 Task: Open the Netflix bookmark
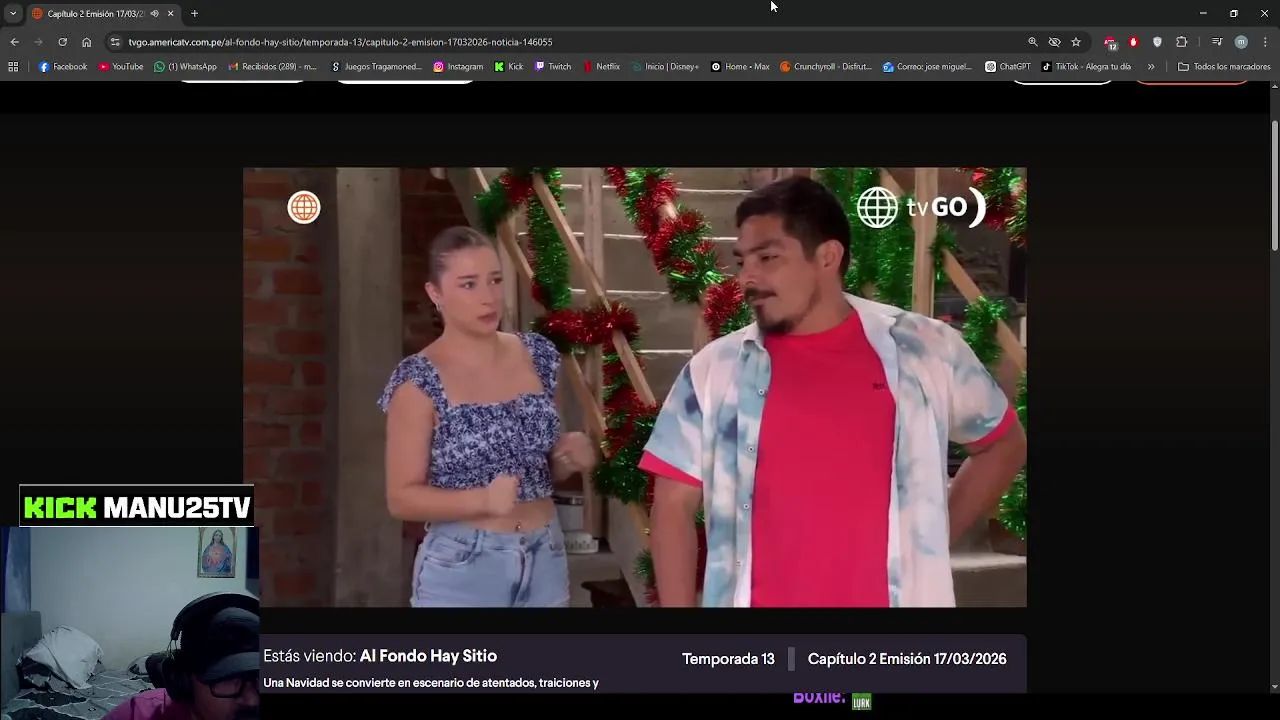click(x=602, y=67)
